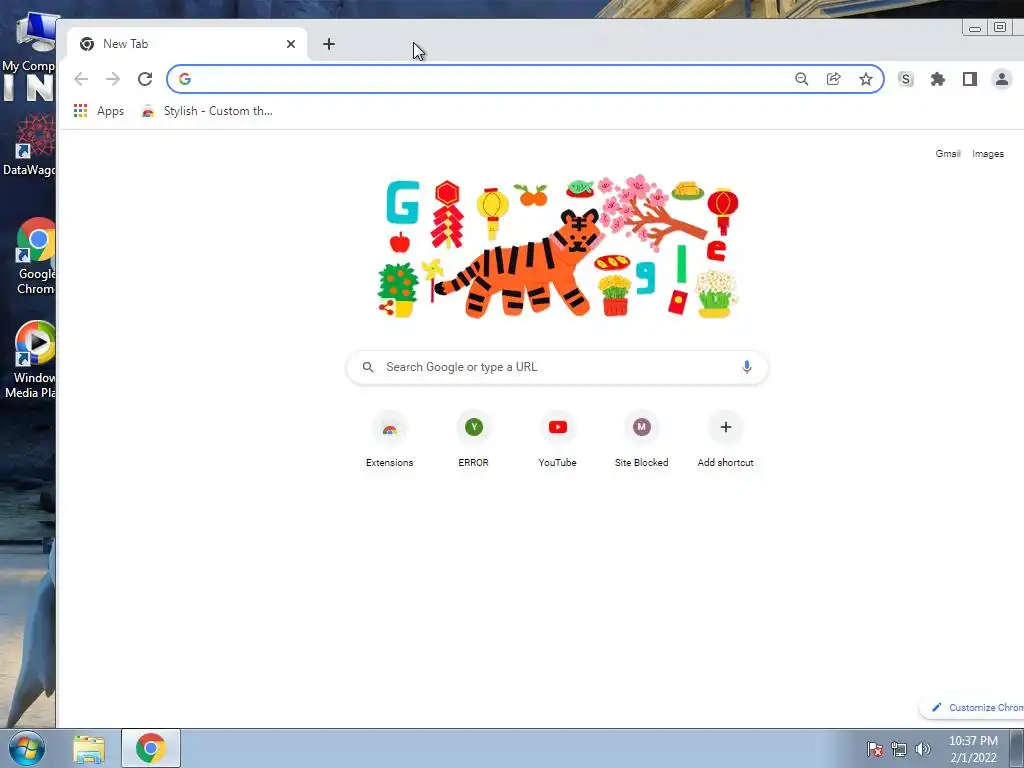The width and height of the screenshot is (1024, 768).
Task: Open the zoom magnifier icon in the address bar
Action: [801, 79]
